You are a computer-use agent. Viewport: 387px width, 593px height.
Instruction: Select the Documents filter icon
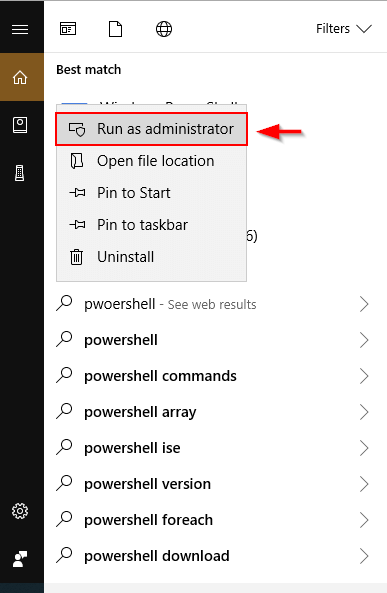coord(115,29)
